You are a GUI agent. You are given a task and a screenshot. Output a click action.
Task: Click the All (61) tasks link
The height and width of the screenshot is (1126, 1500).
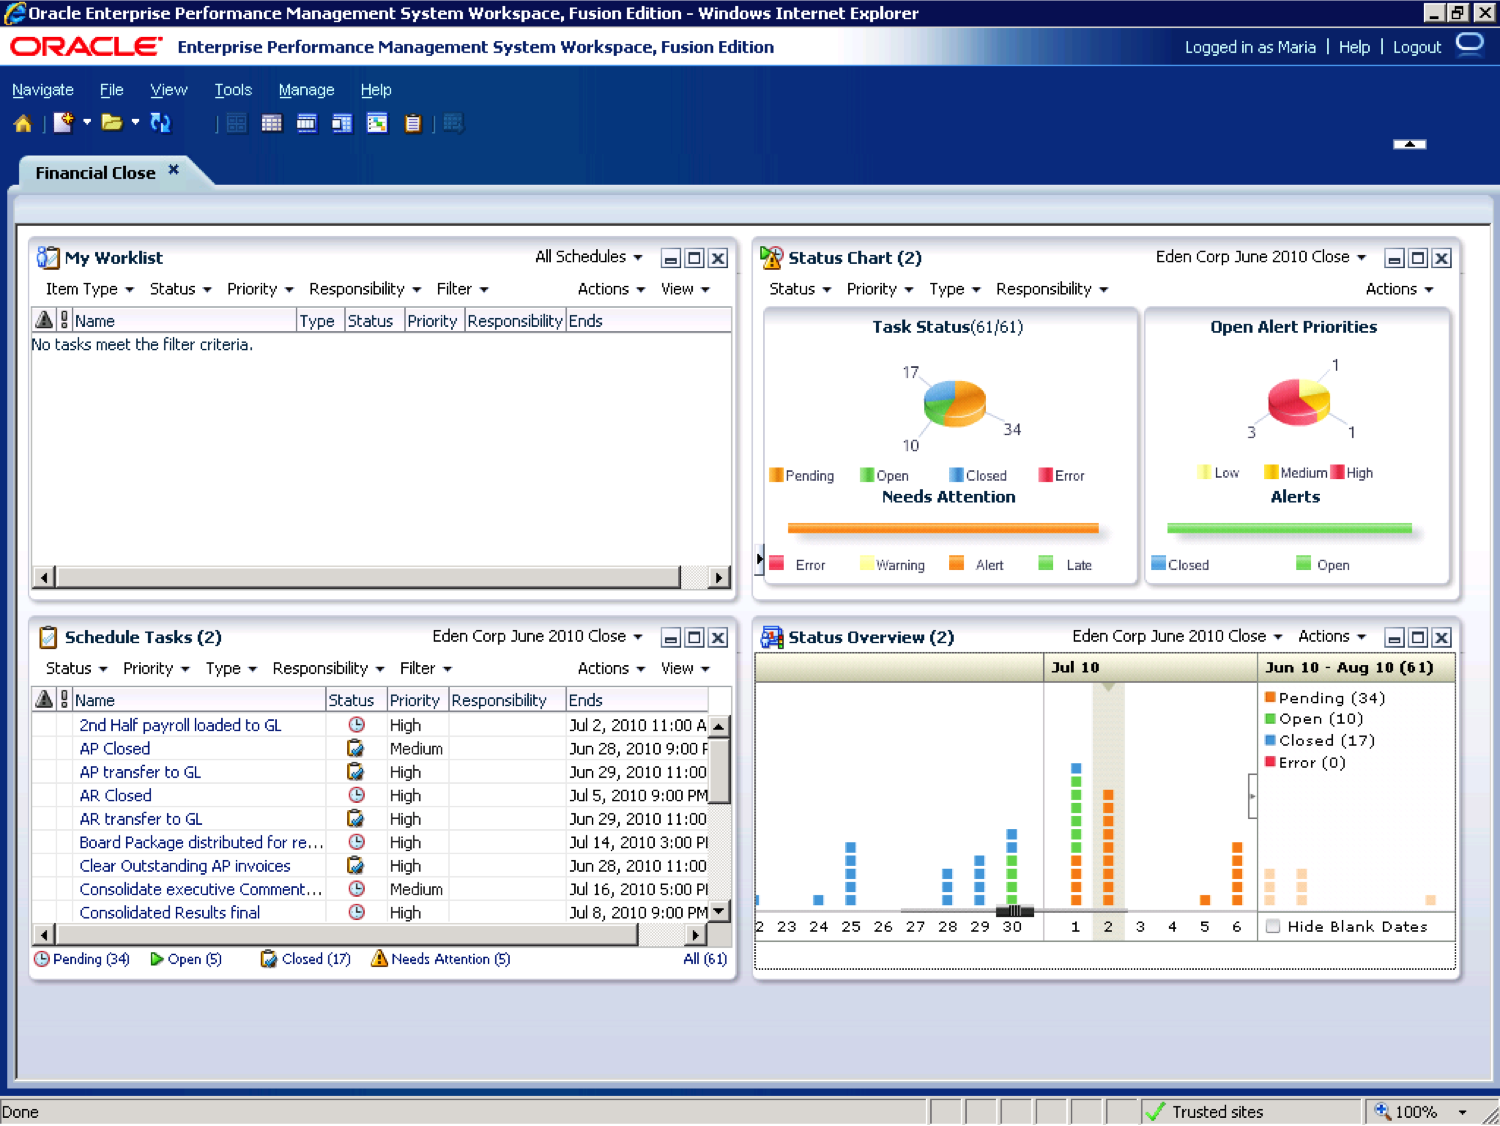[x=704, y=958]
